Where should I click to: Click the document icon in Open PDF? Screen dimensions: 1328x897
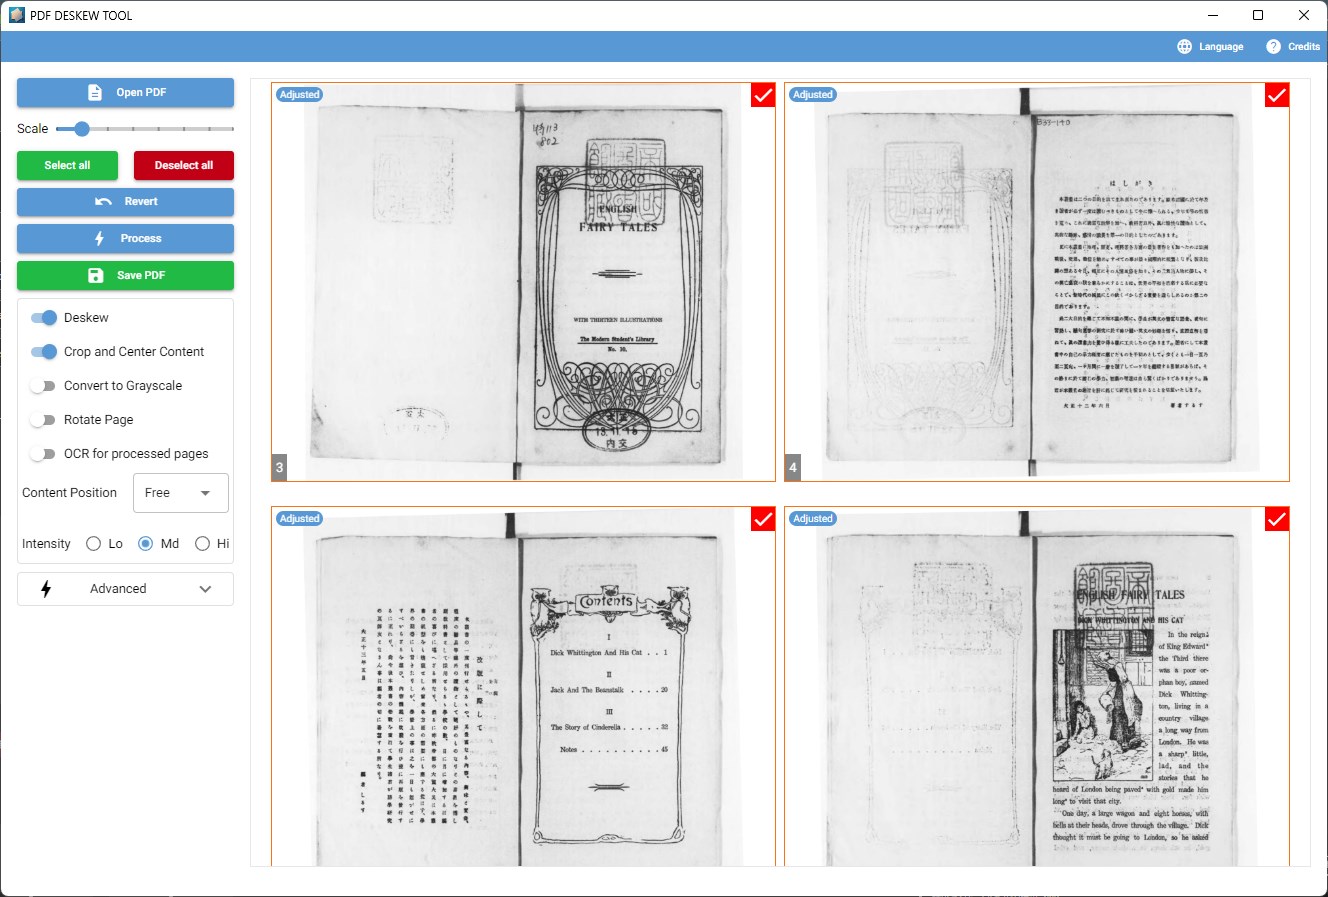95,92
